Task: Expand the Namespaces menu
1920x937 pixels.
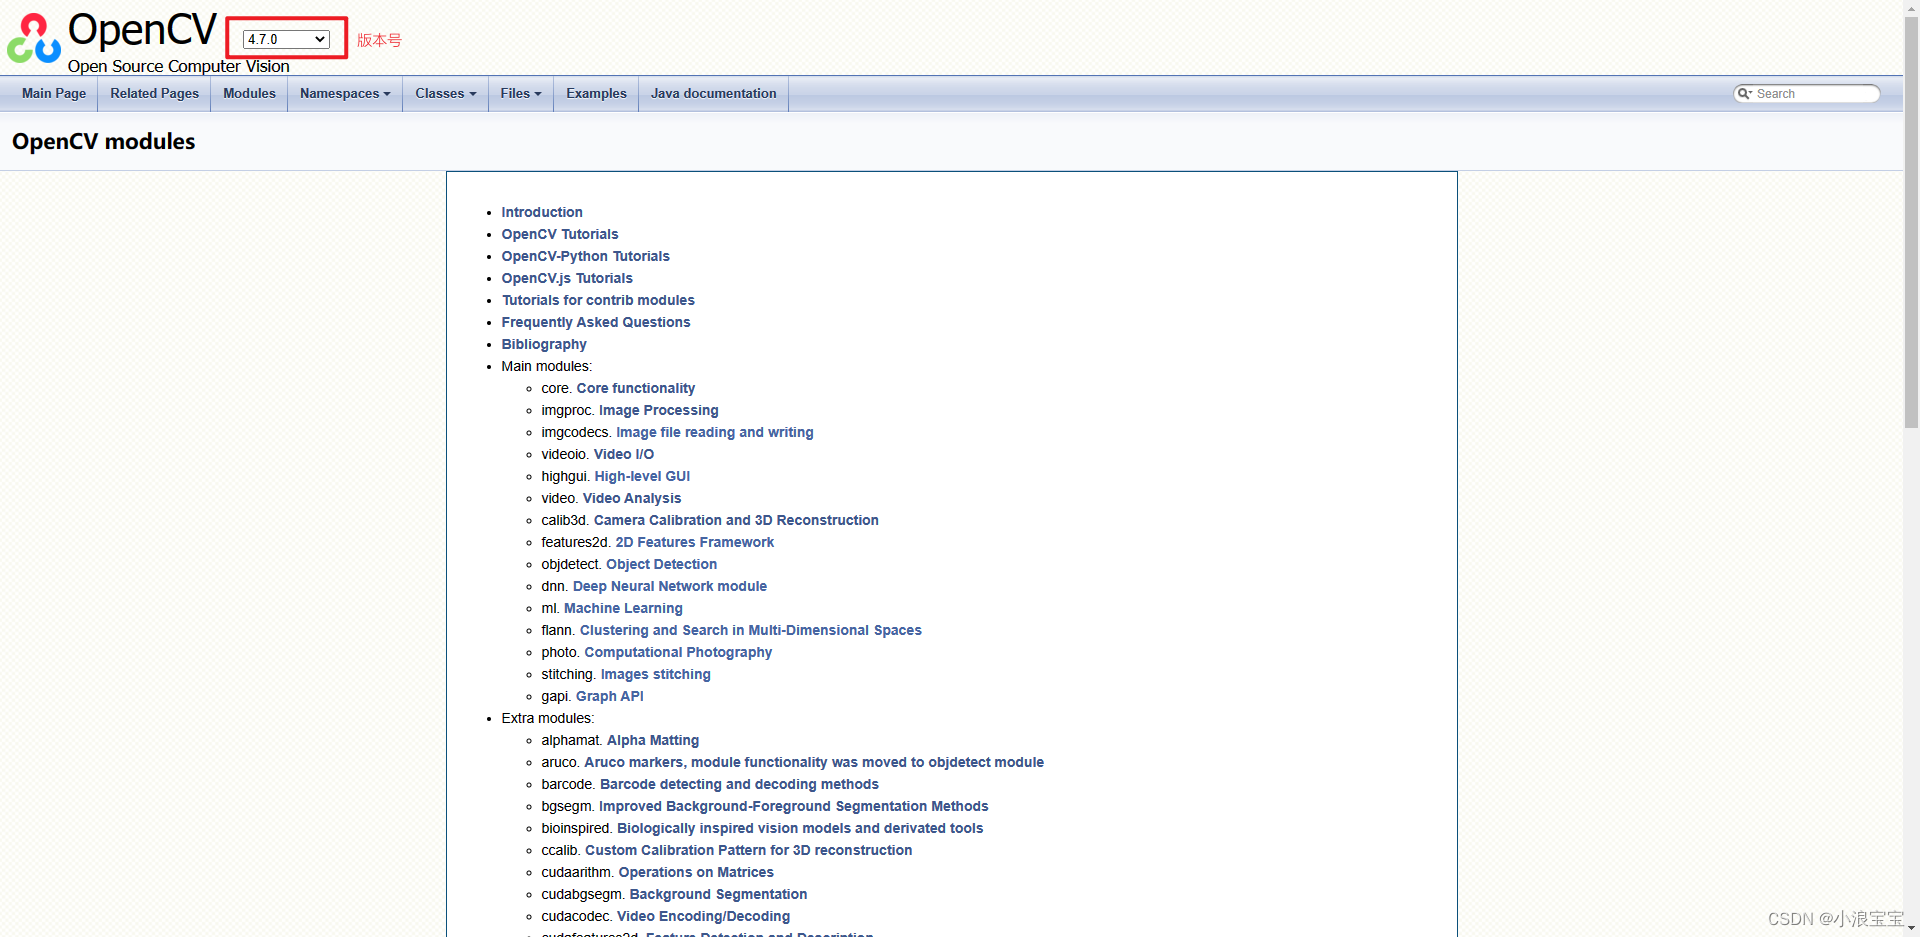Action: coord(345,94)
